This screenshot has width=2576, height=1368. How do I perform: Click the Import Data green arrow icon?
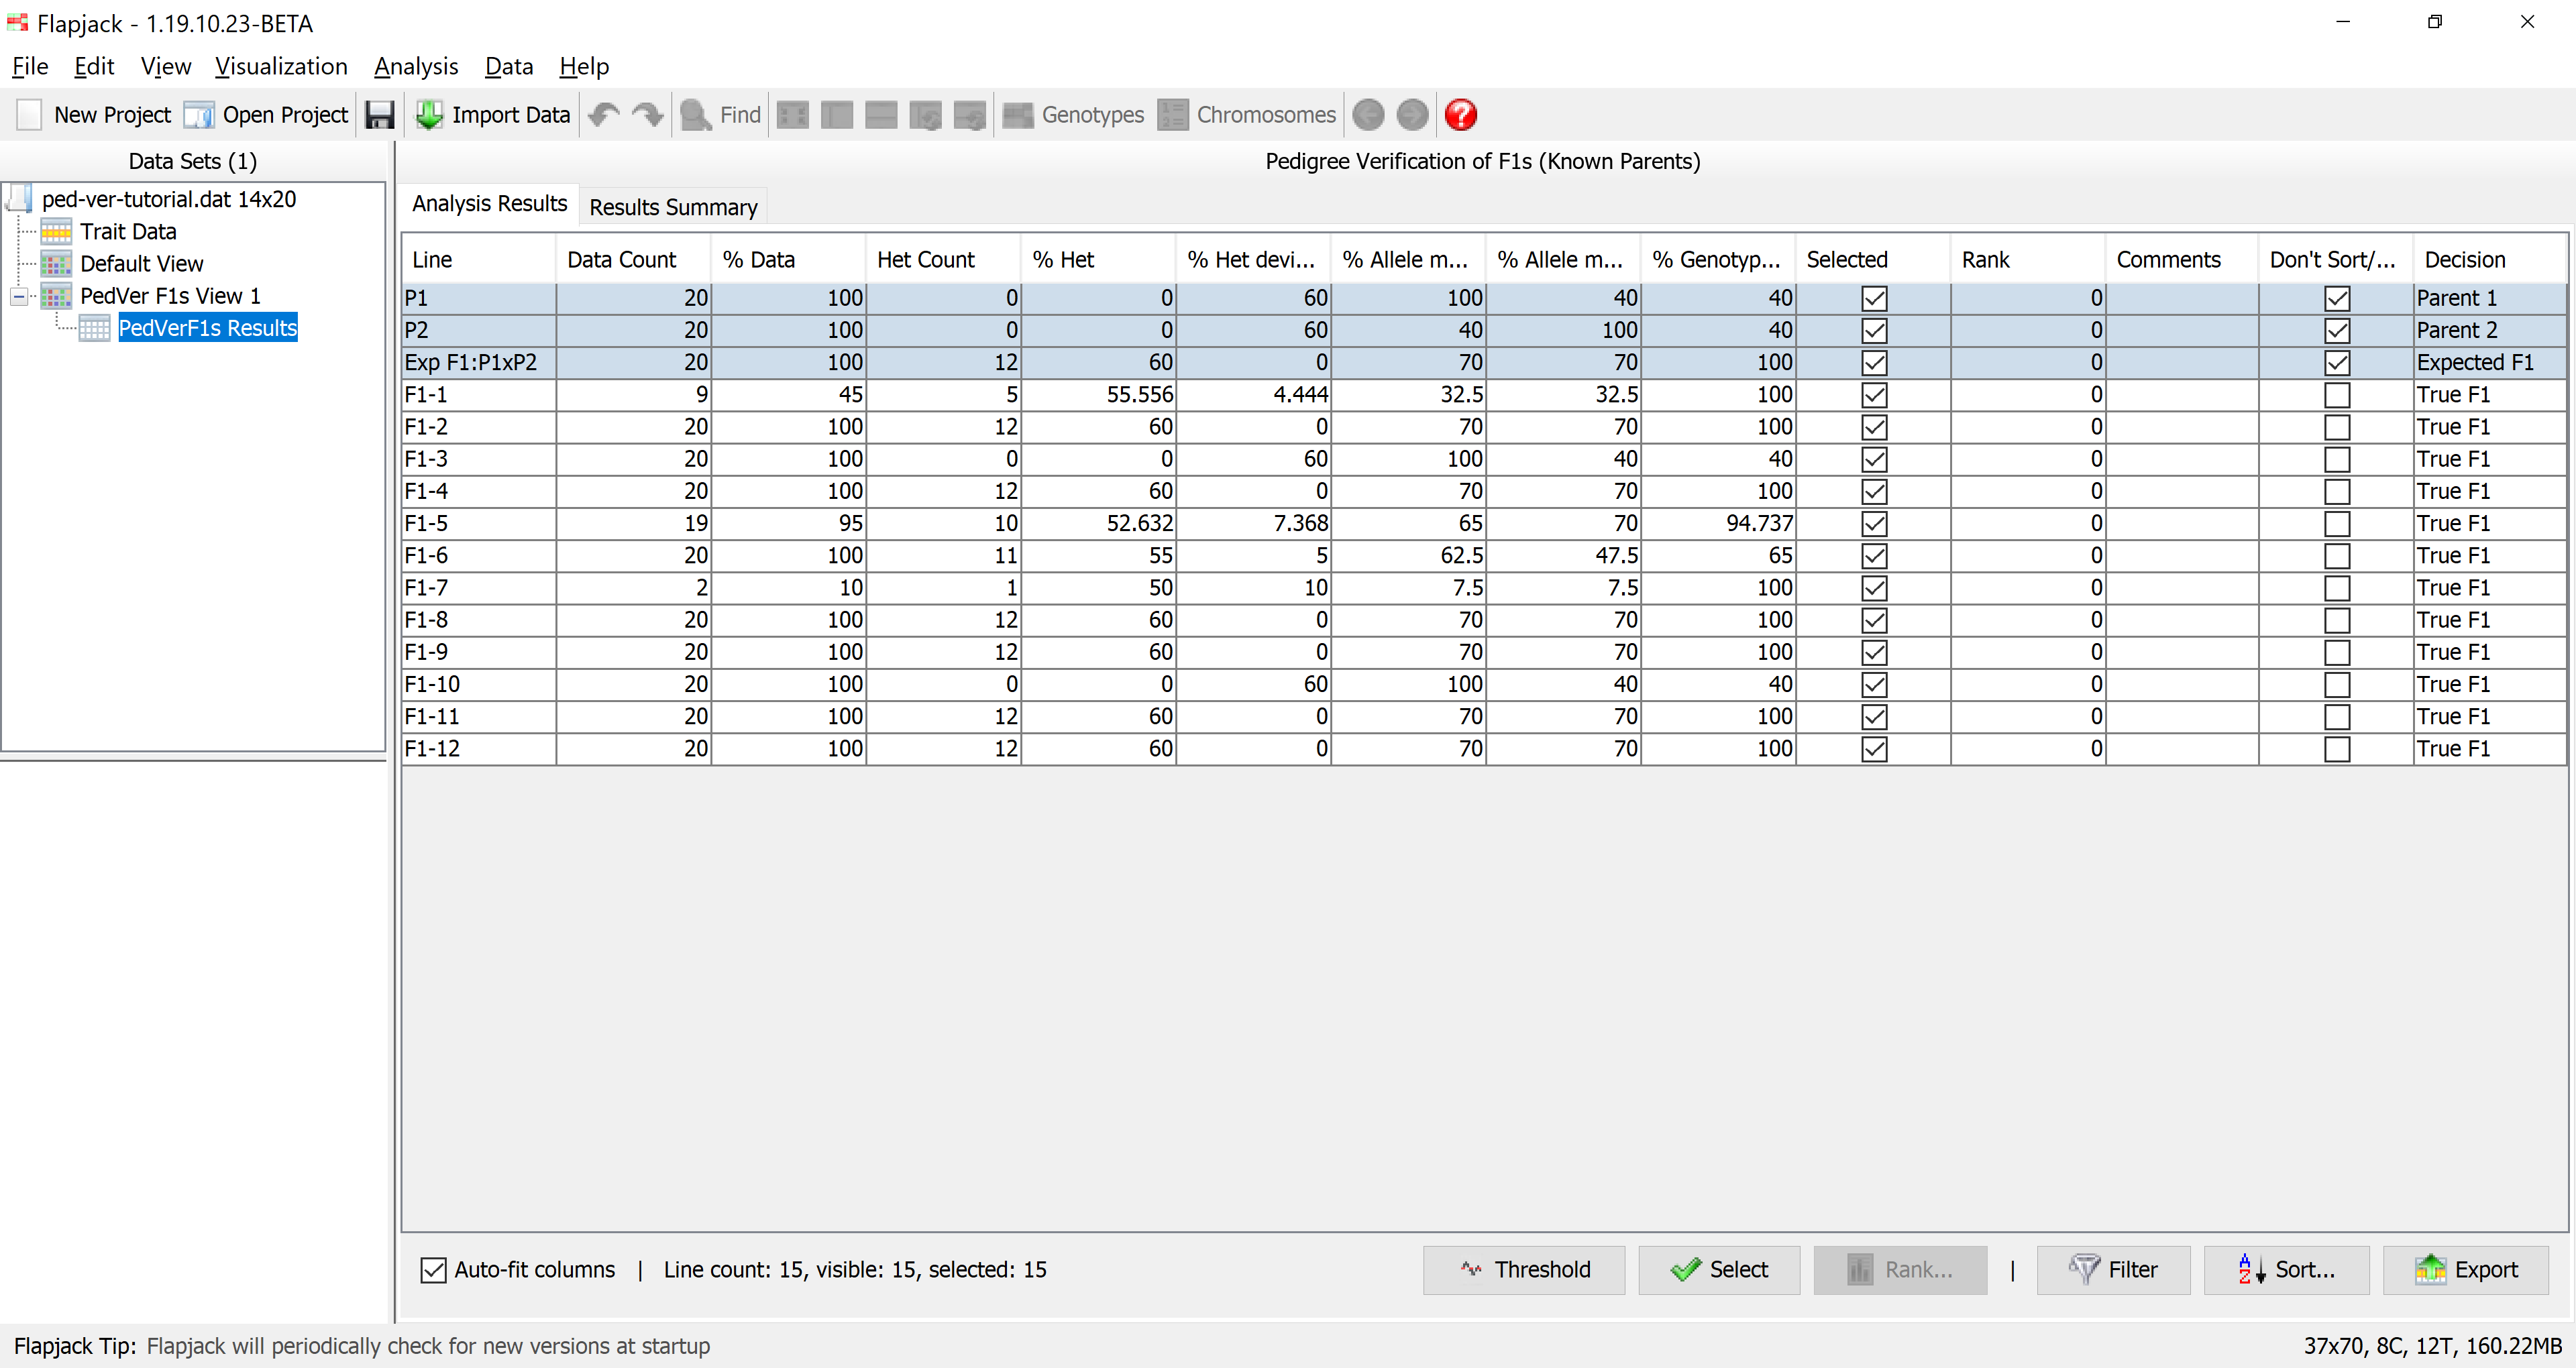[429, 115]
